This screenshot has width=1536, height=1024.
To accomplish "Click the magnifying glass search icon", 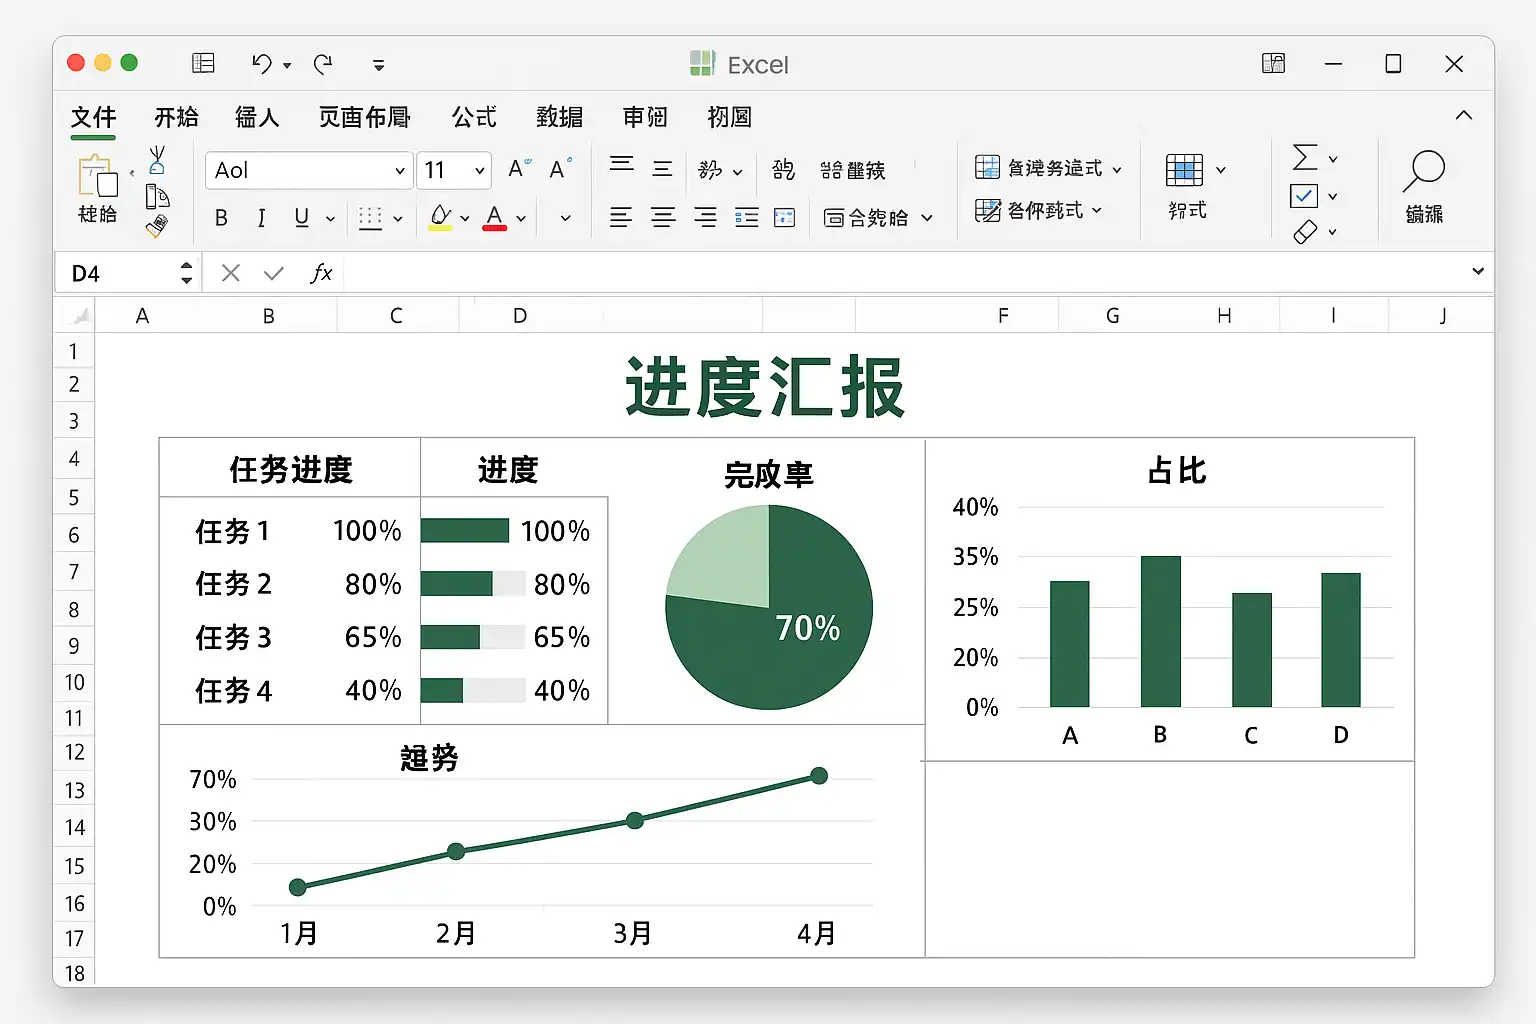I will point(1423,171).
